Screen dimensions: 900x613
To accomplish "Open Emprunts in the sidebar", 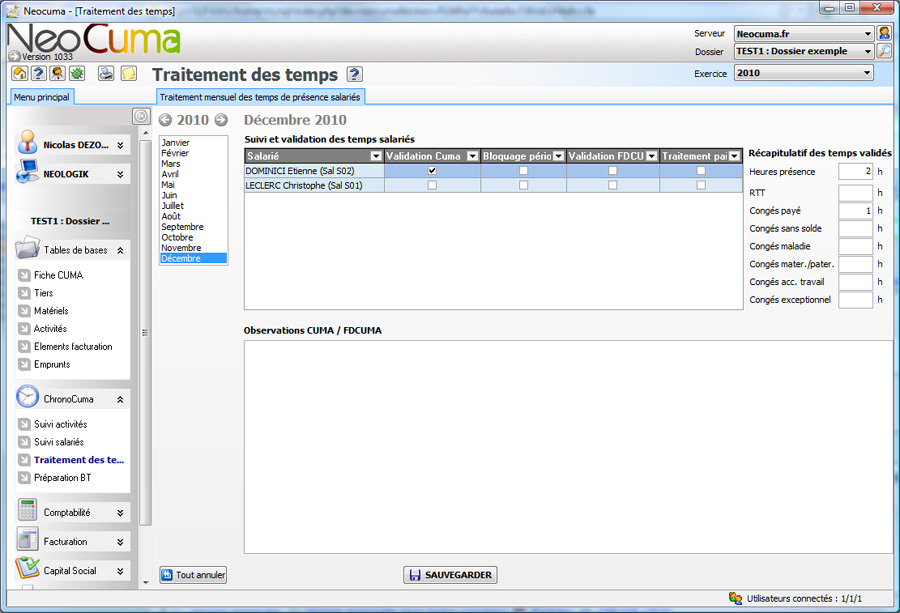I will coord(52,364).
